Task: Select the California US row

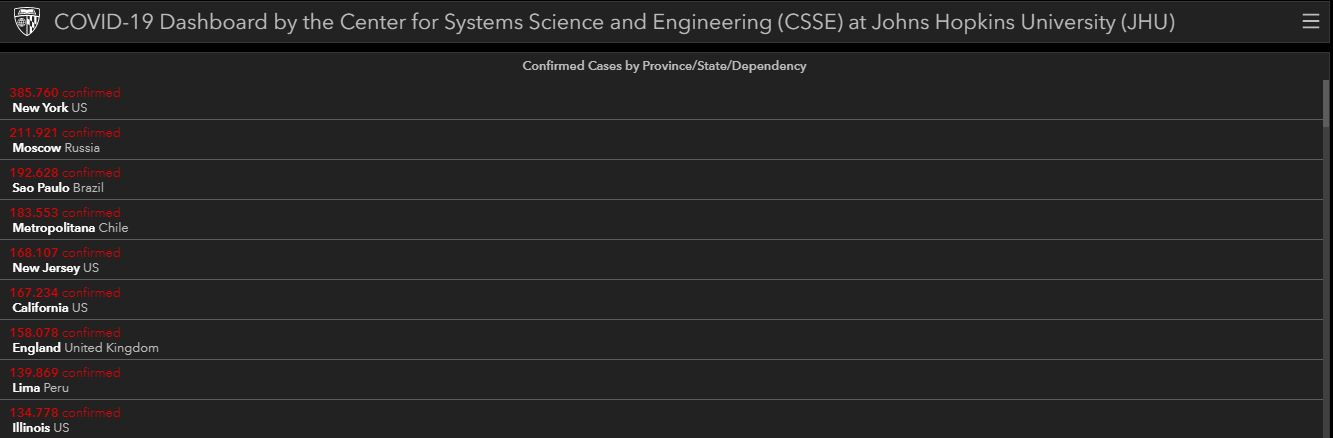Action: pyautogui.click(x=50, y=308)
